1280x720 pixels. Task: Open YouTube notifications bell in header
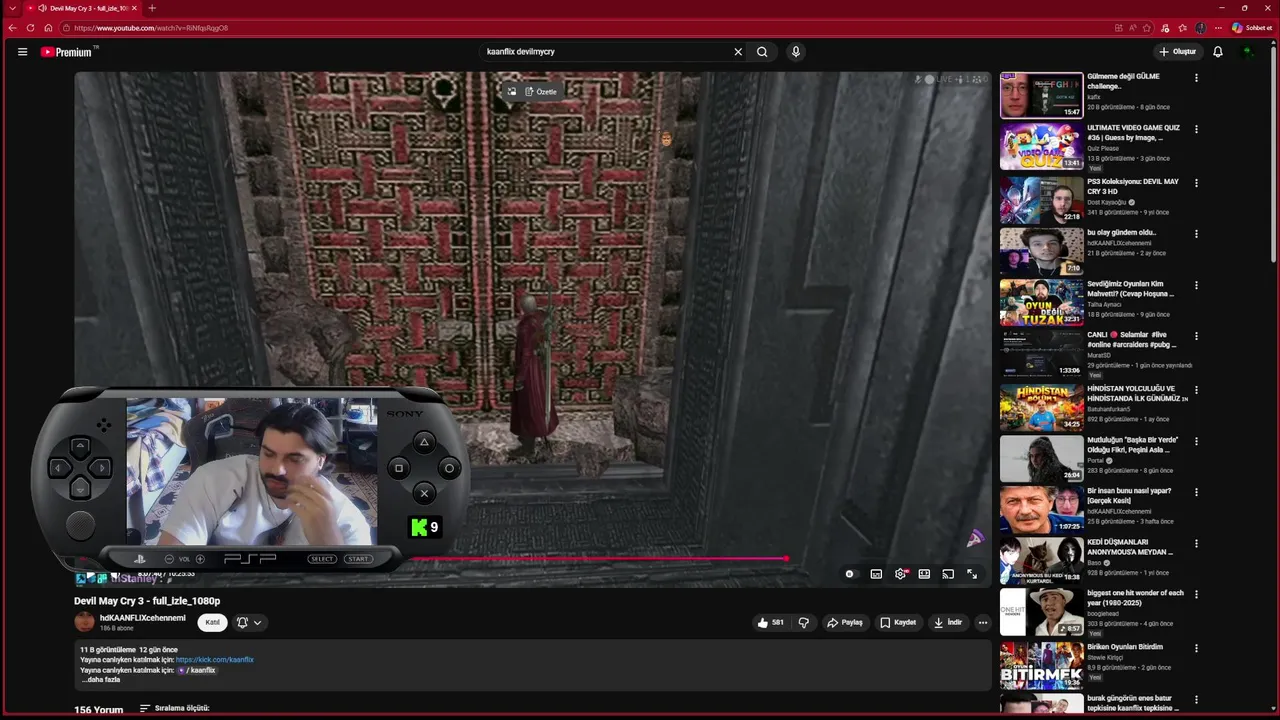[1218, 52]
